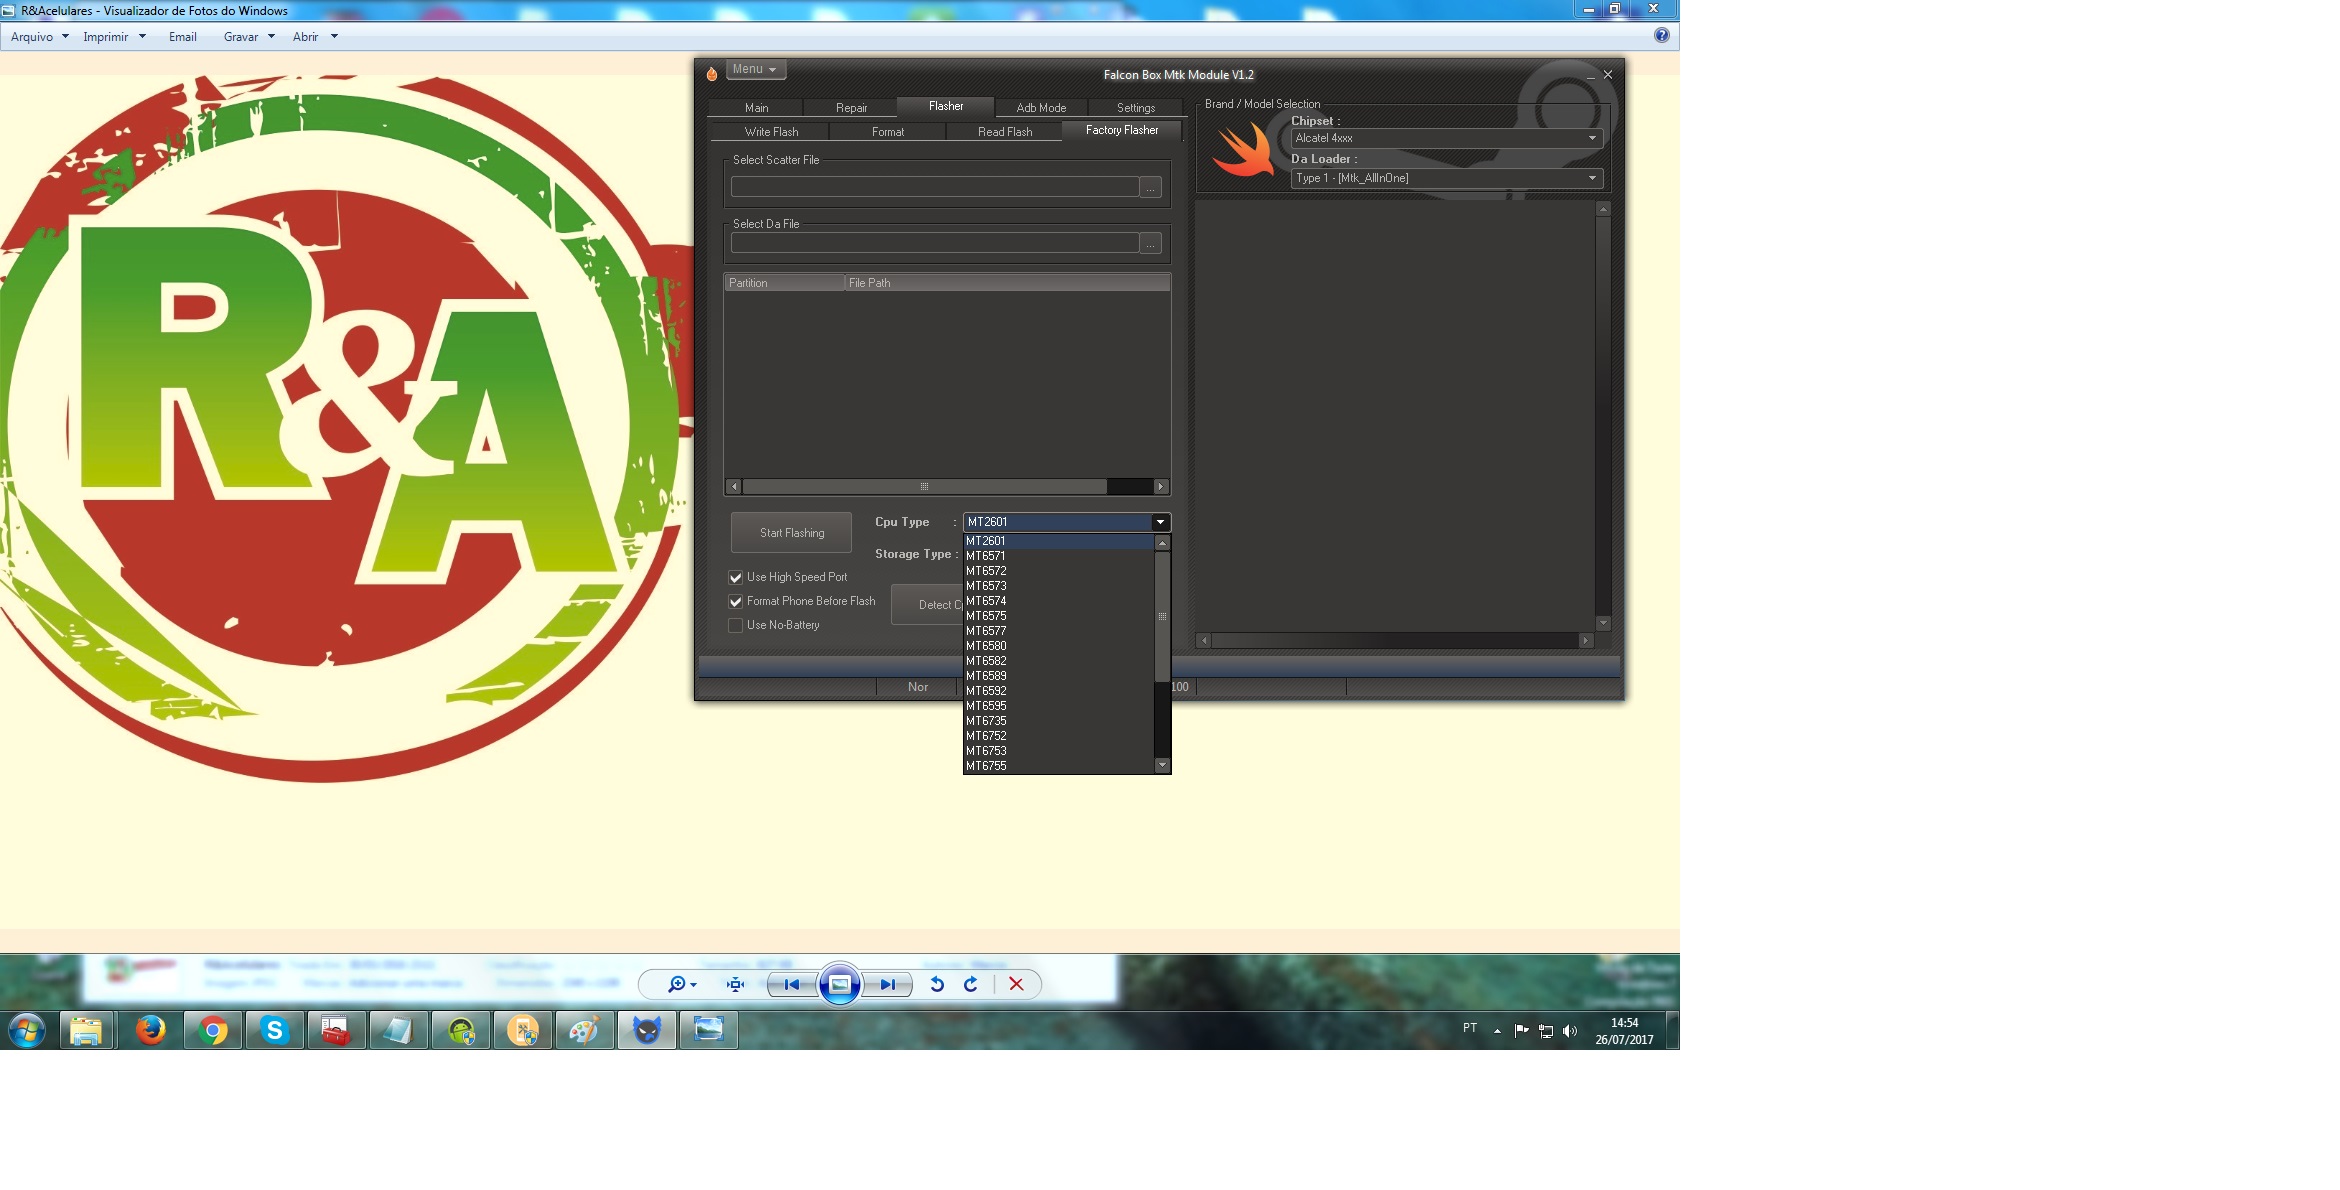Viewport: 2340px width, 1190px height.
Task: Open the Da Loader type dropdown
Action: 1446,178
